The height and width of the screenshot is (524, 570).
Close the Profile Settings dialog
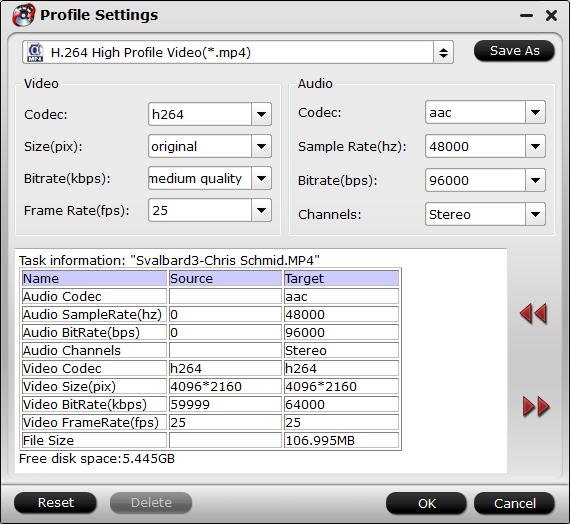tap(551, 16)
